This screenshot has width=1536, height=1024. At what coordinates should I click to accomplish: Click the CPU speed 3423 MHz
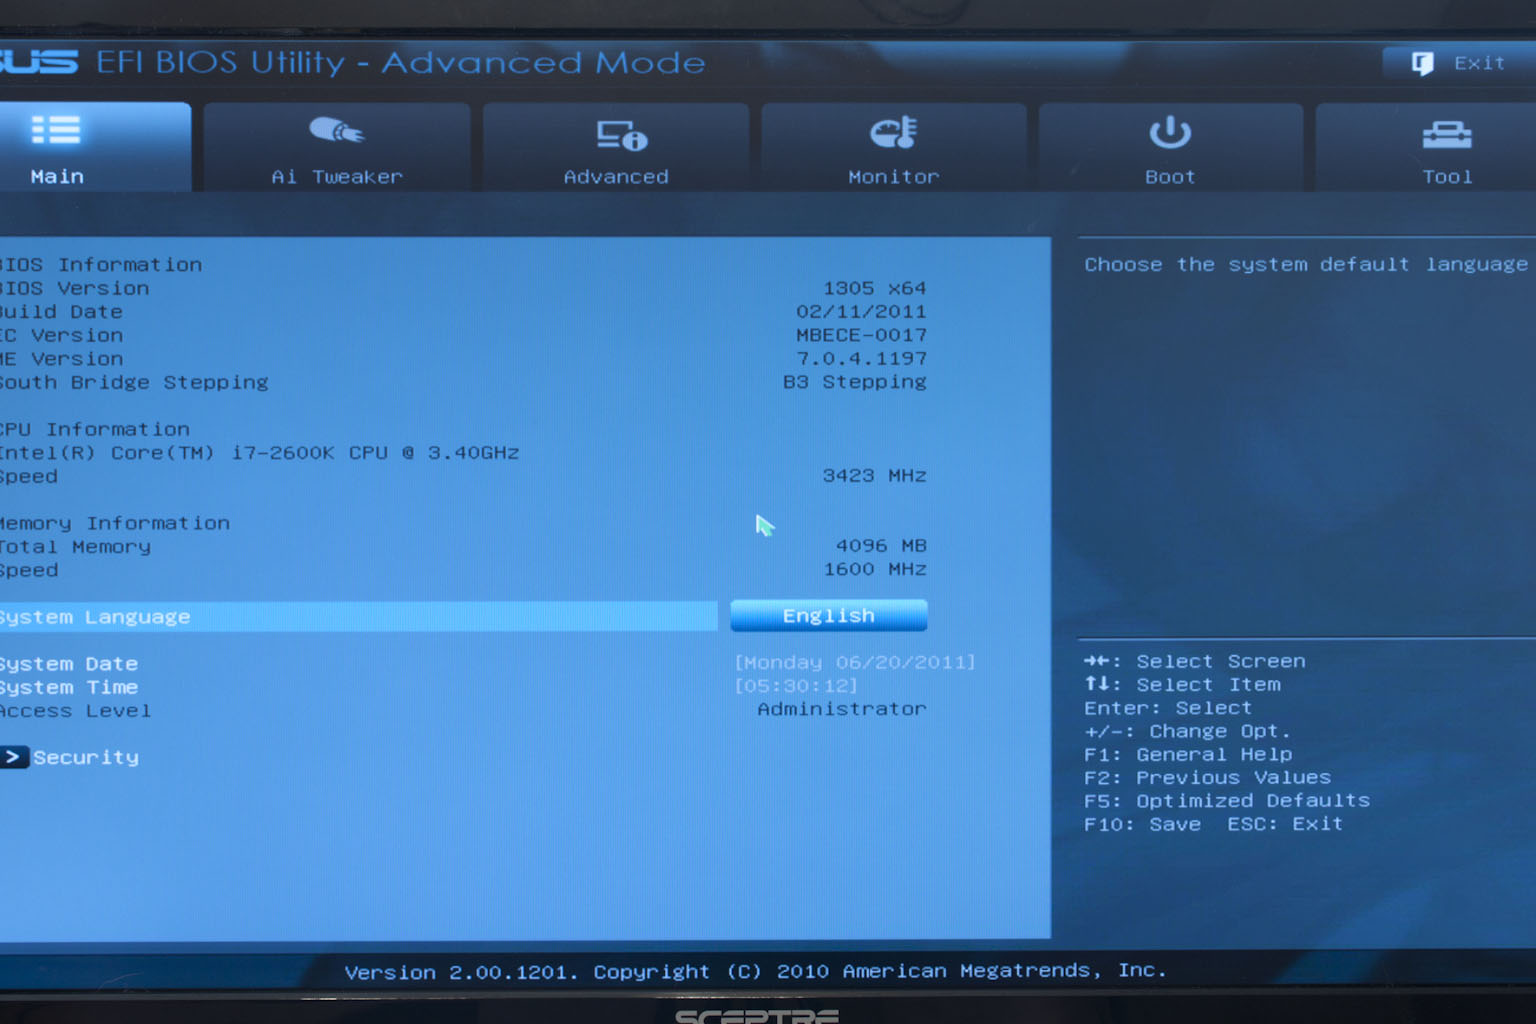click(875, 476)
